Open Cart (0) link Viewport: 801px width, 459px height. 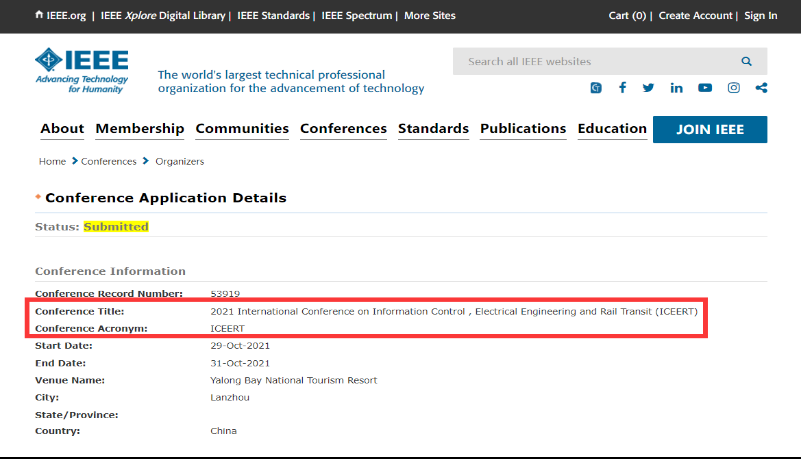pos(627,16)
